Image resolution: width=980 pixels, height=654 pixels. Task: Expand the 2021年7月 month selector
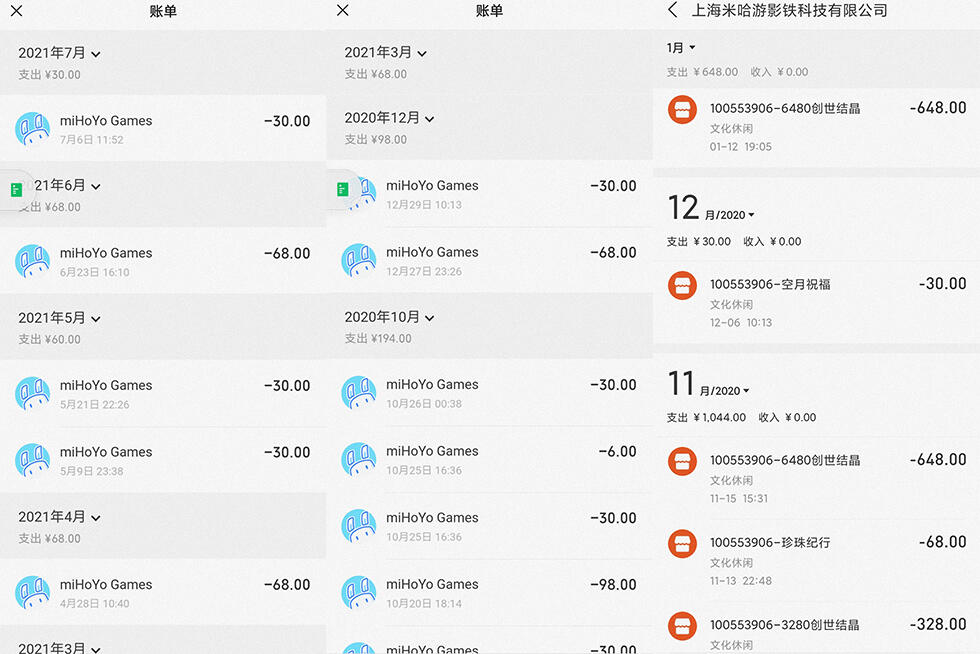coord(59,53)
